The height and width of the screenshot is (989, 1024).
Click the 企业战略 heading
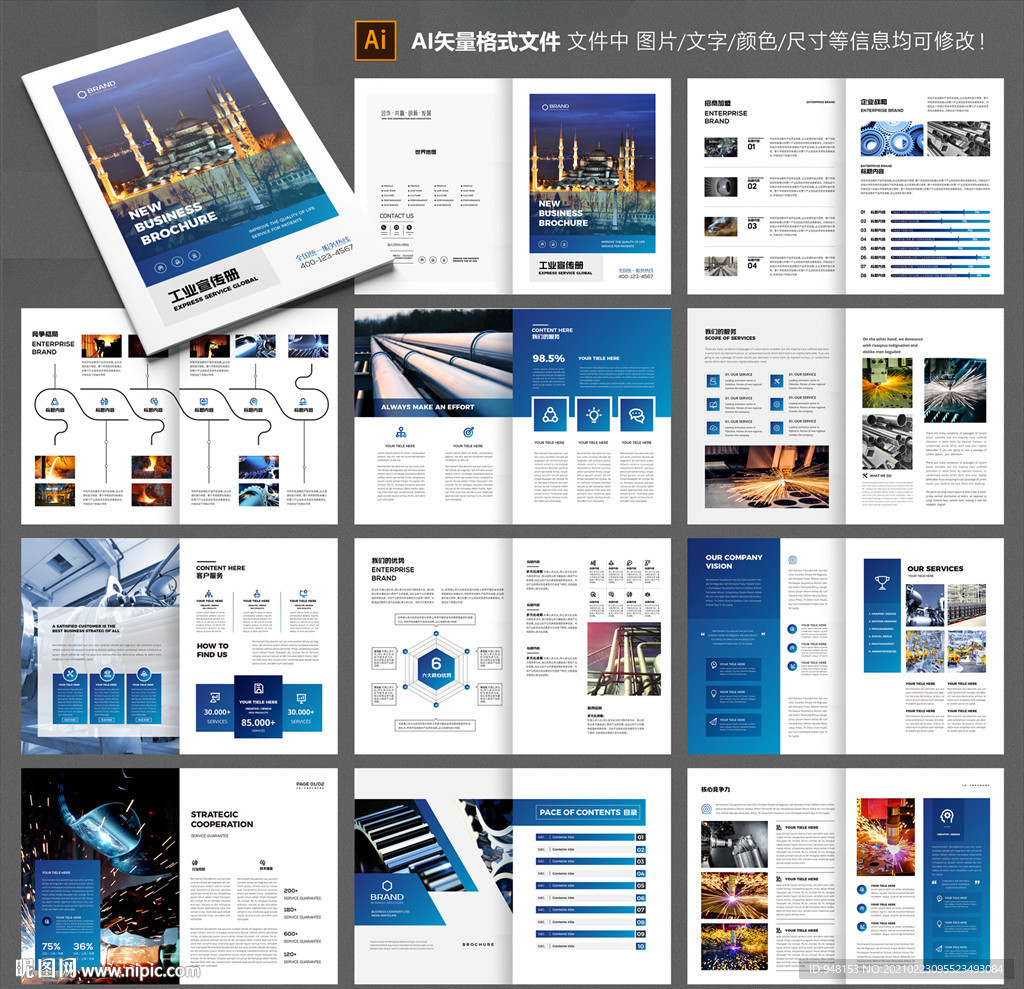[874, 102]
